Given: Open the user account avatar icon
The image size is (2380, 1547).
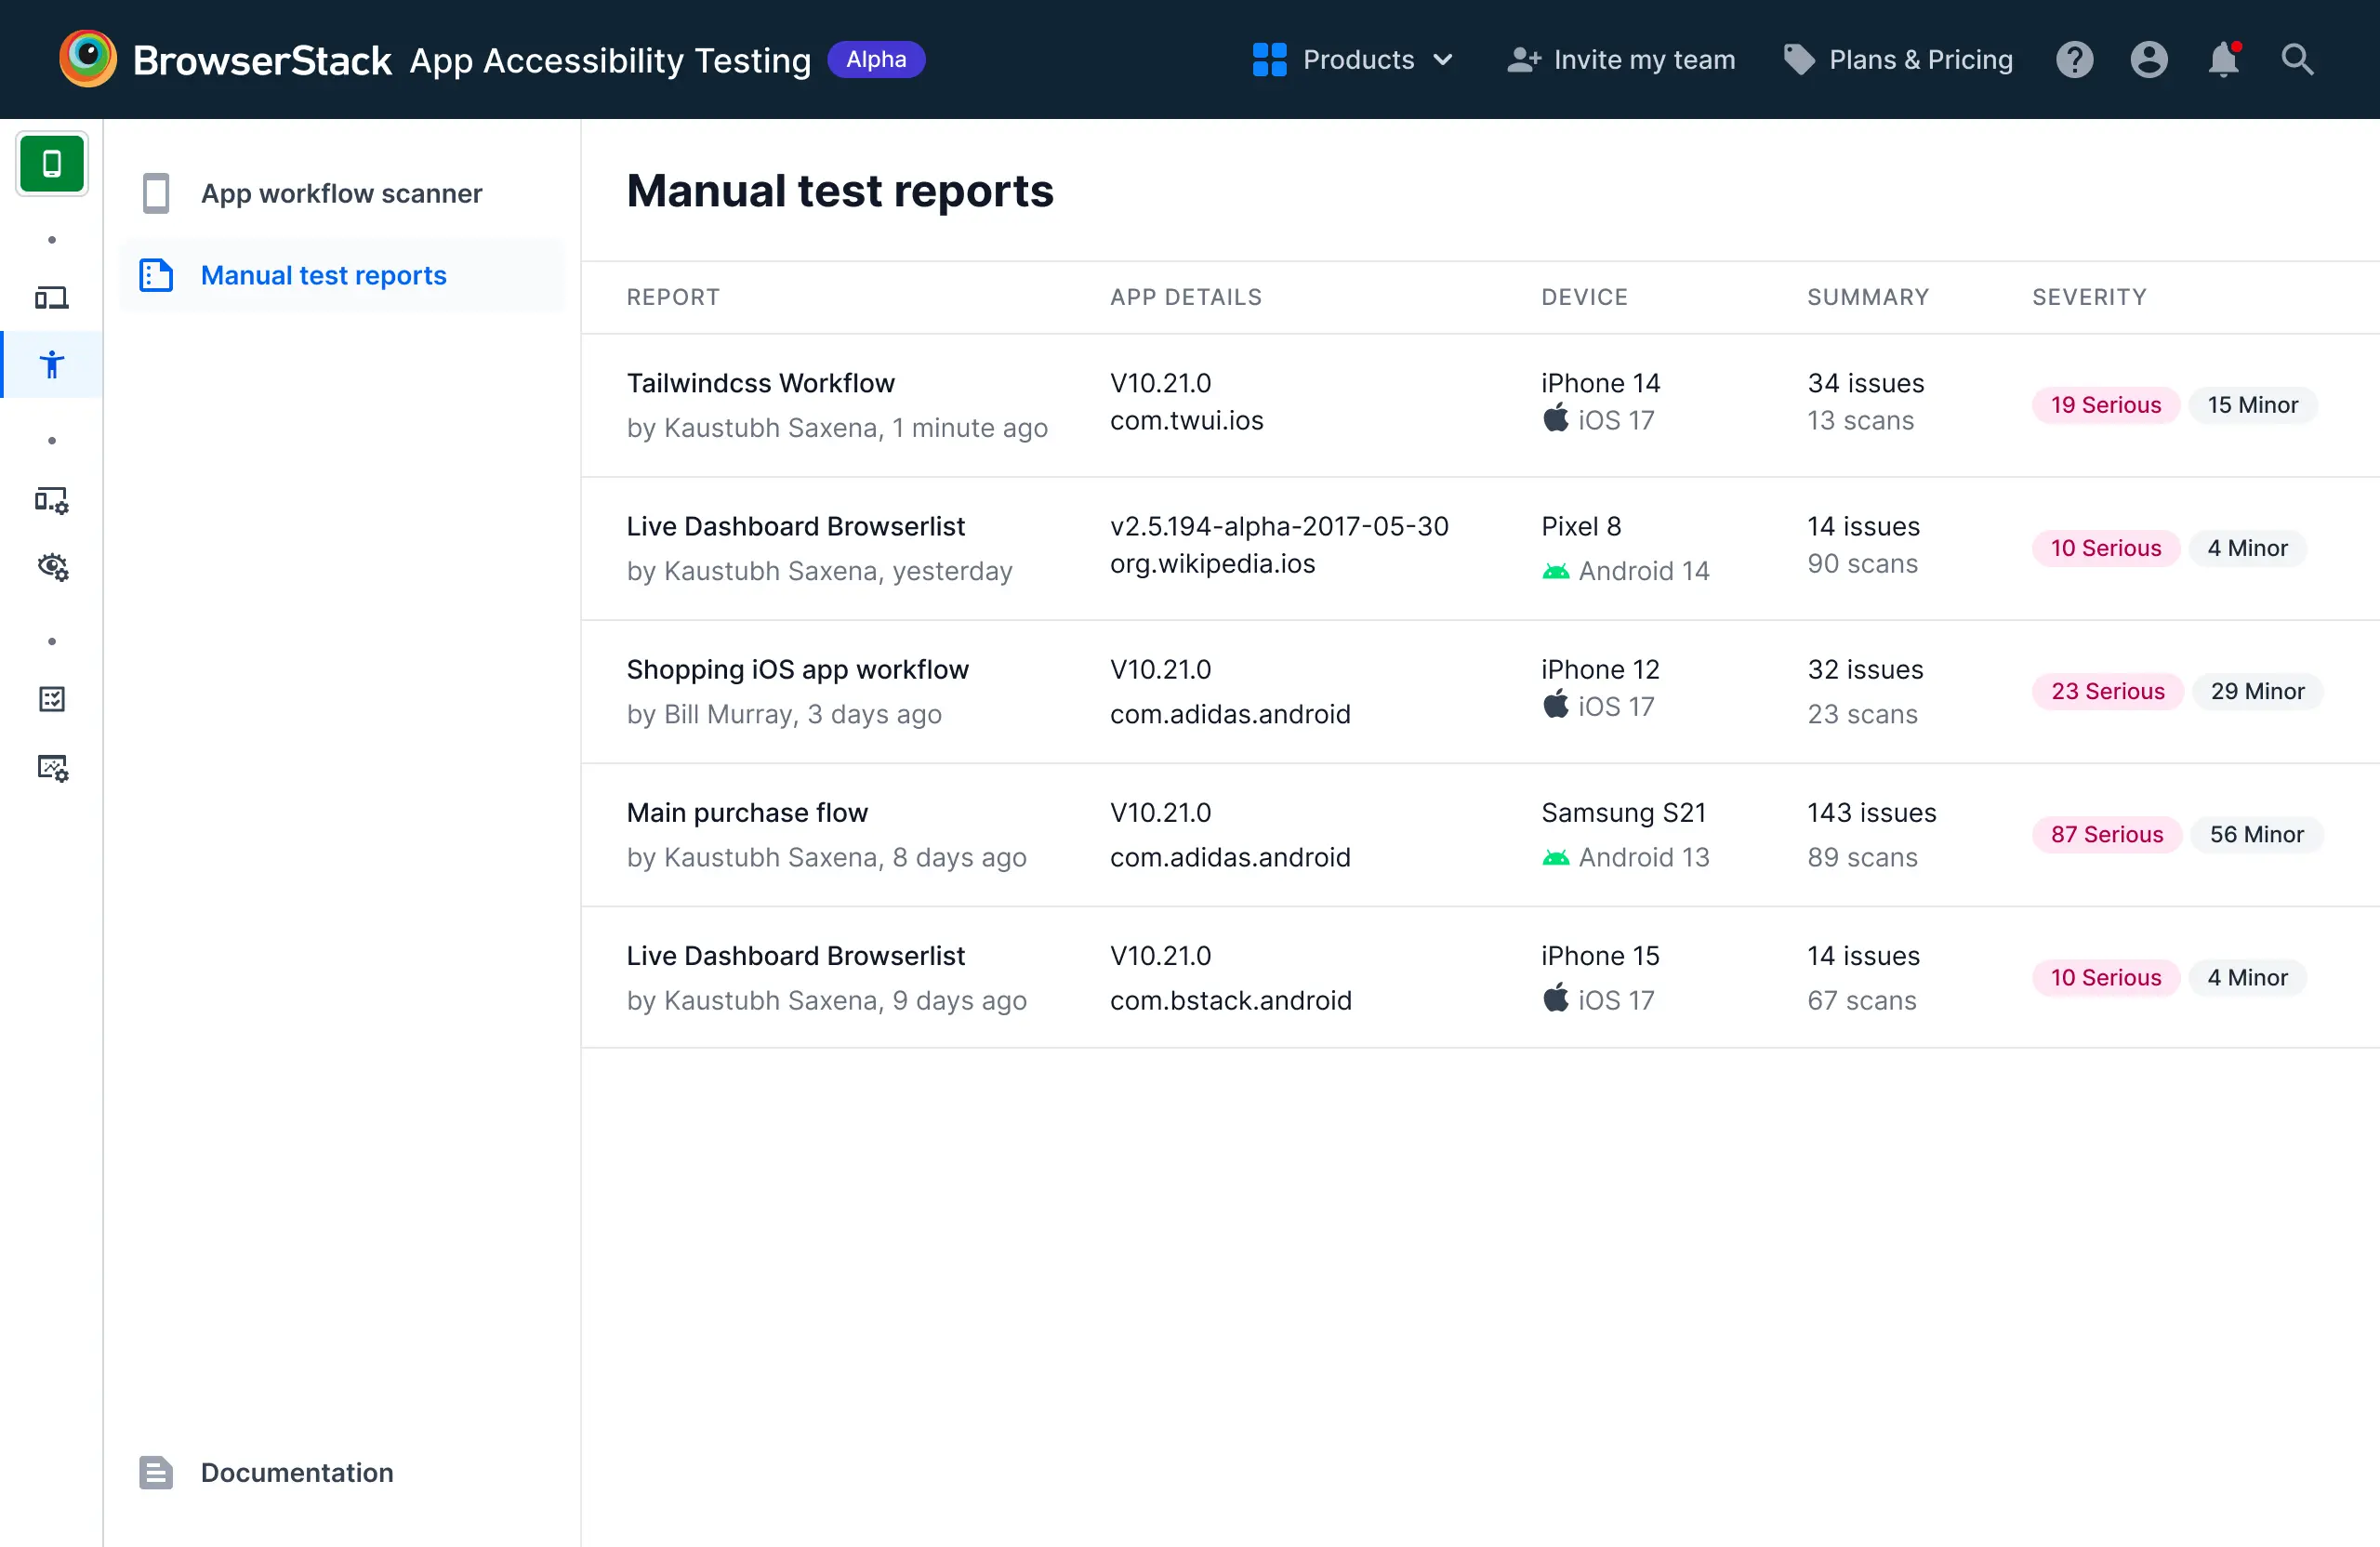Looking at the screenshot, I should 2149,60.
